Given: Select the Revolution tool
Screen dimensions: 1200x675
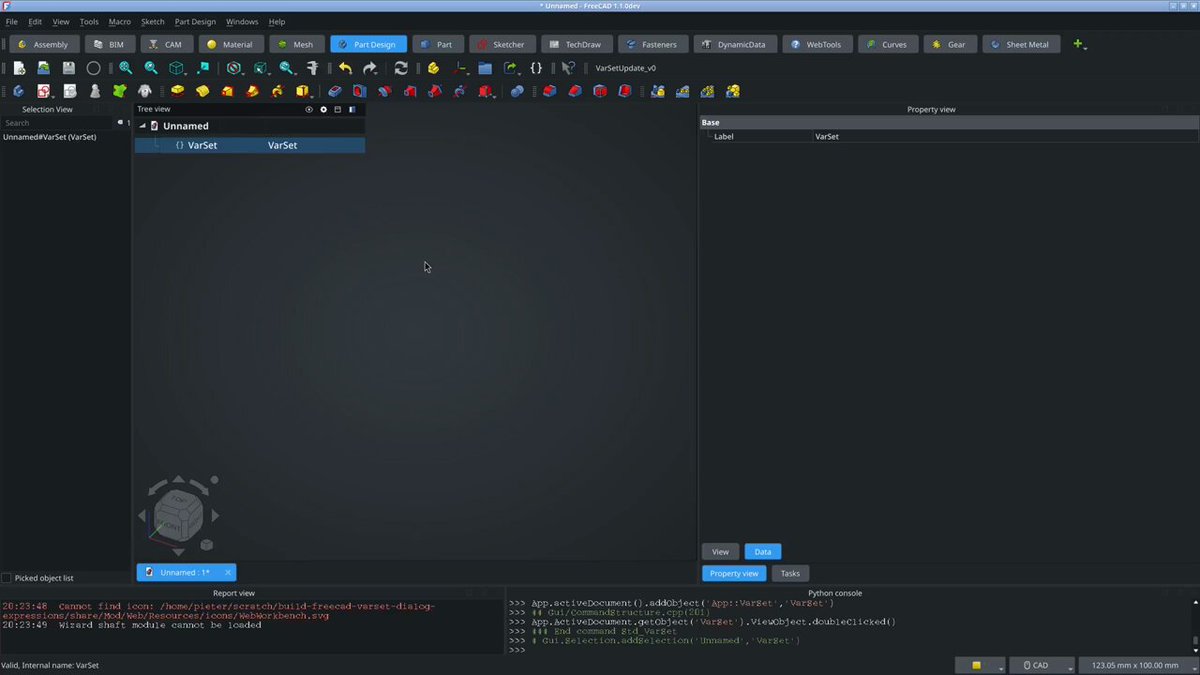Looking at the screenshot, I should 203,91.
